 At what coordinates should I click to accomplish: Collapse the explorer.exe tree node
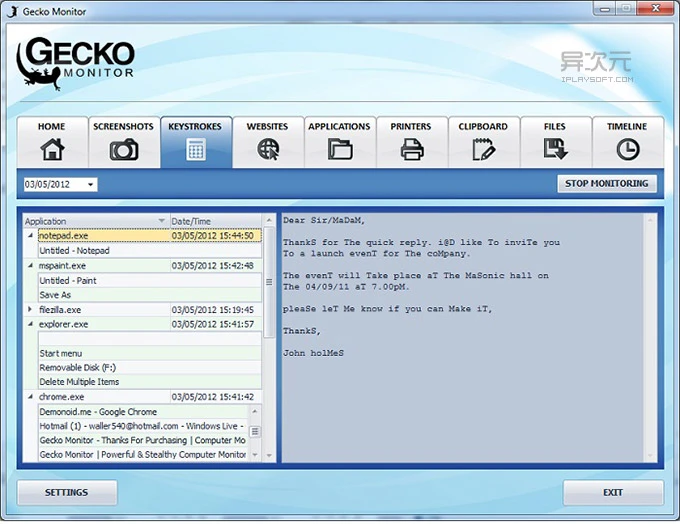[x=30, y=324]
